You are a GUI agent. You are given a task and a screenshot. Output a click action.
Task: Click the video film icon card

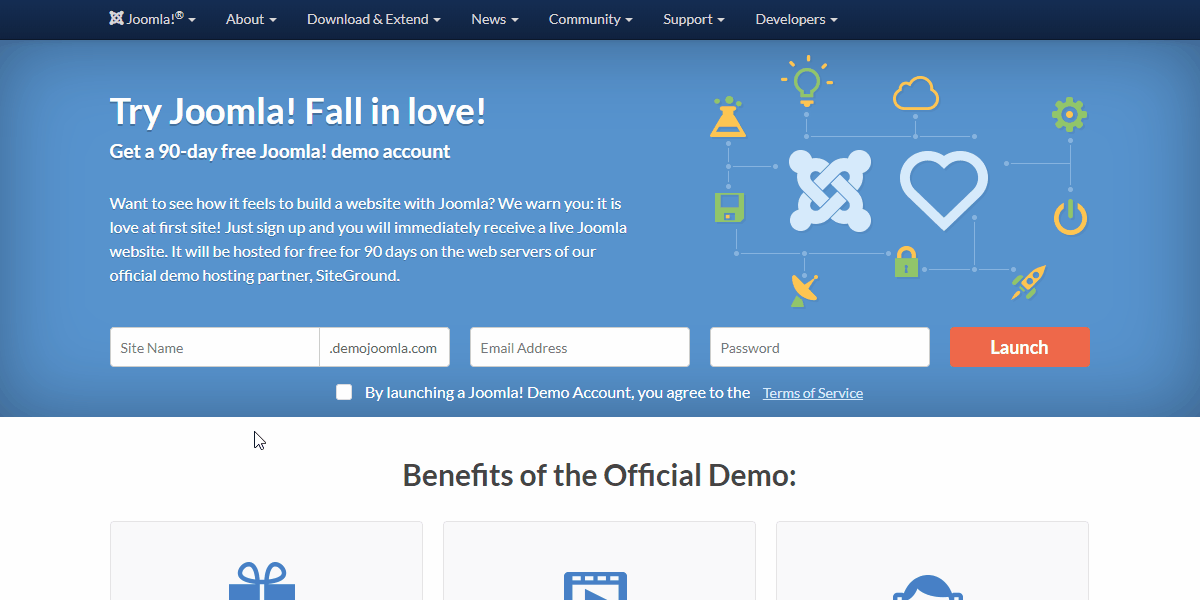point(599,560)
